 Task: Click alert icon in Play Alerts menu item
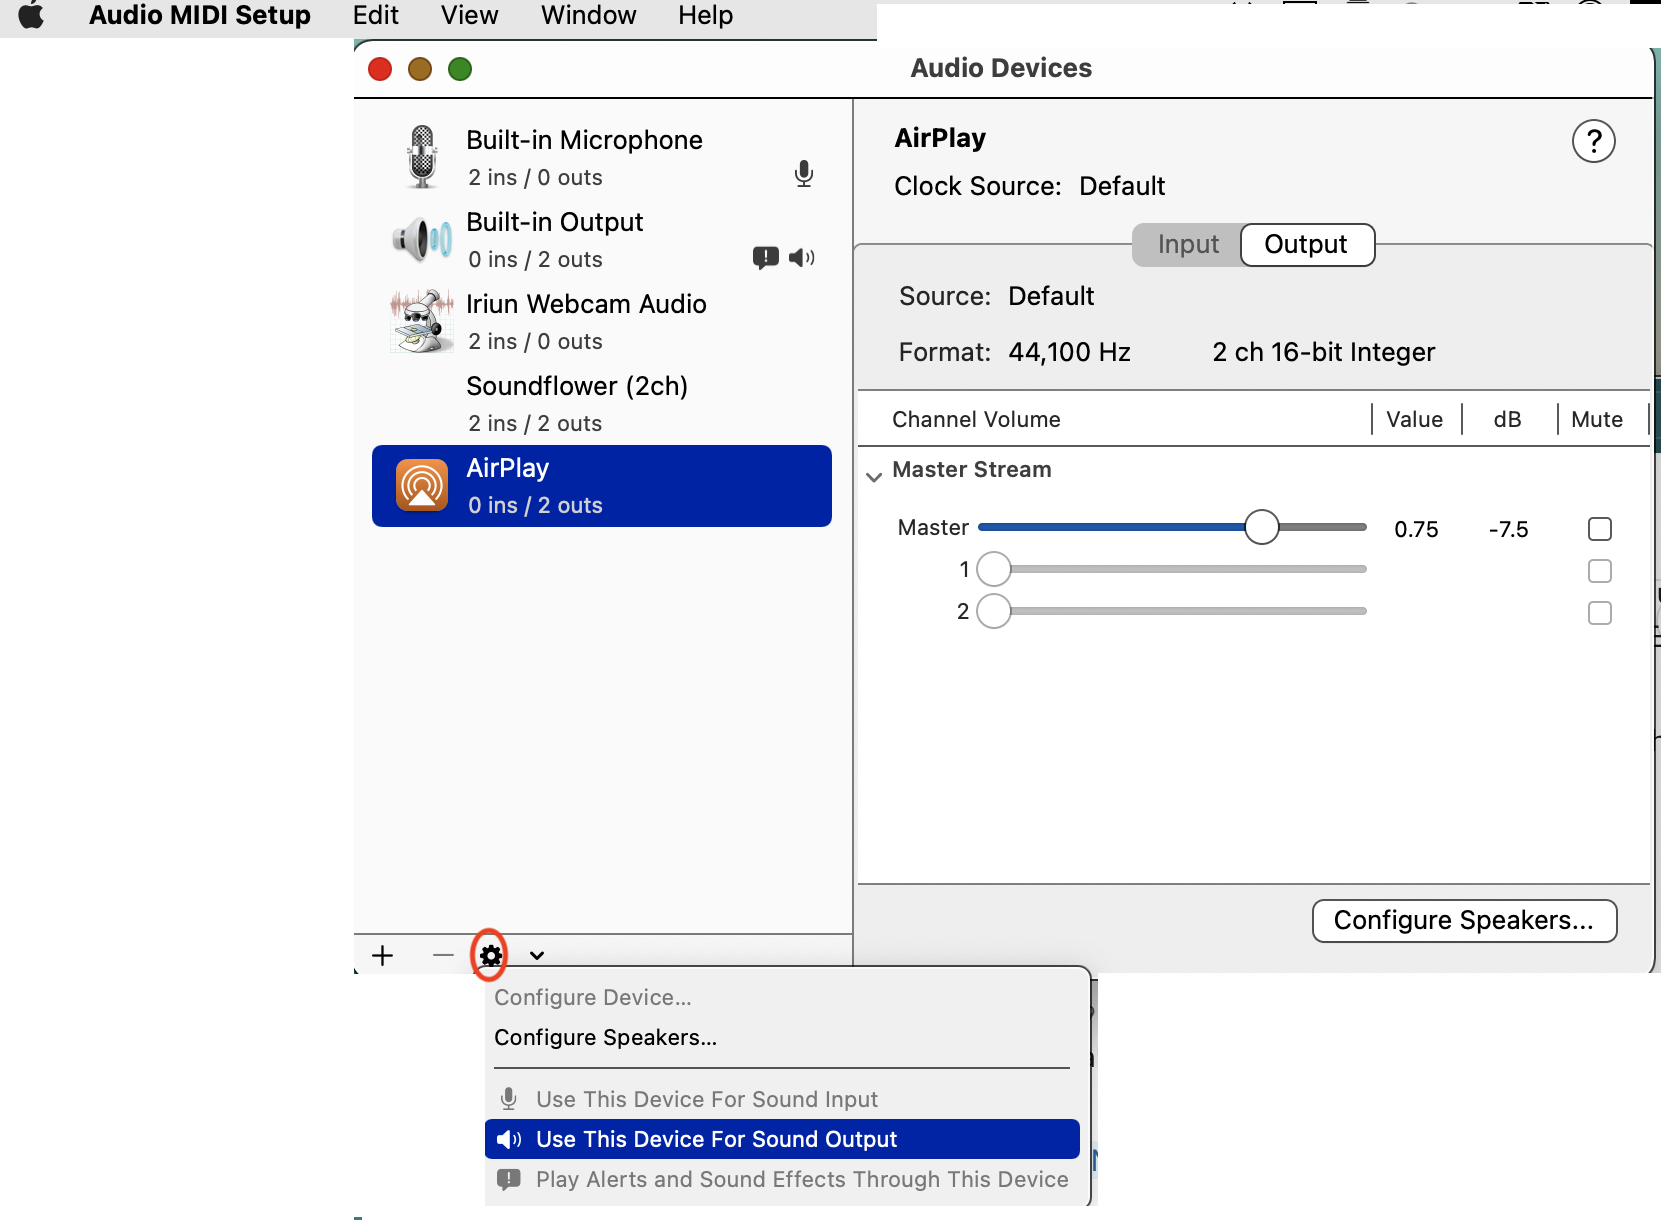click(509, 1179)
